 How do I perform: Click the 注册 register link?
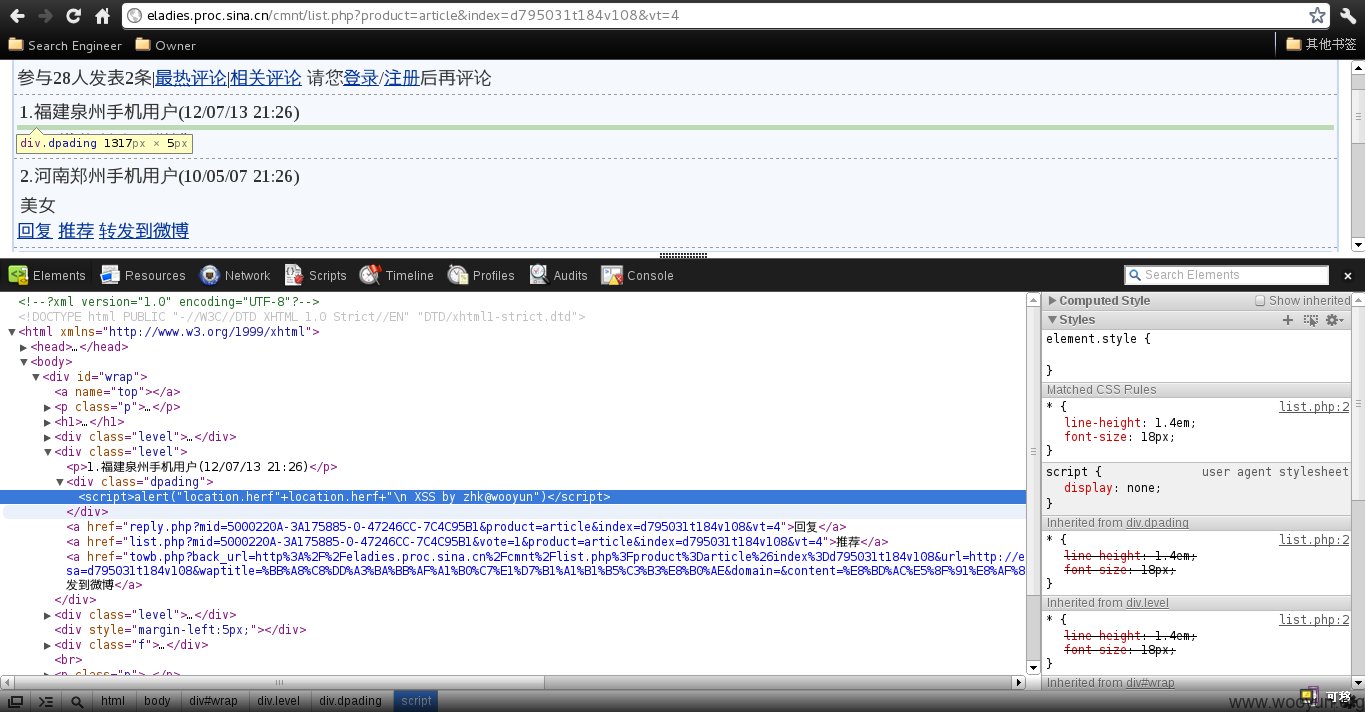pyautogui.click(x=402, y=78)
